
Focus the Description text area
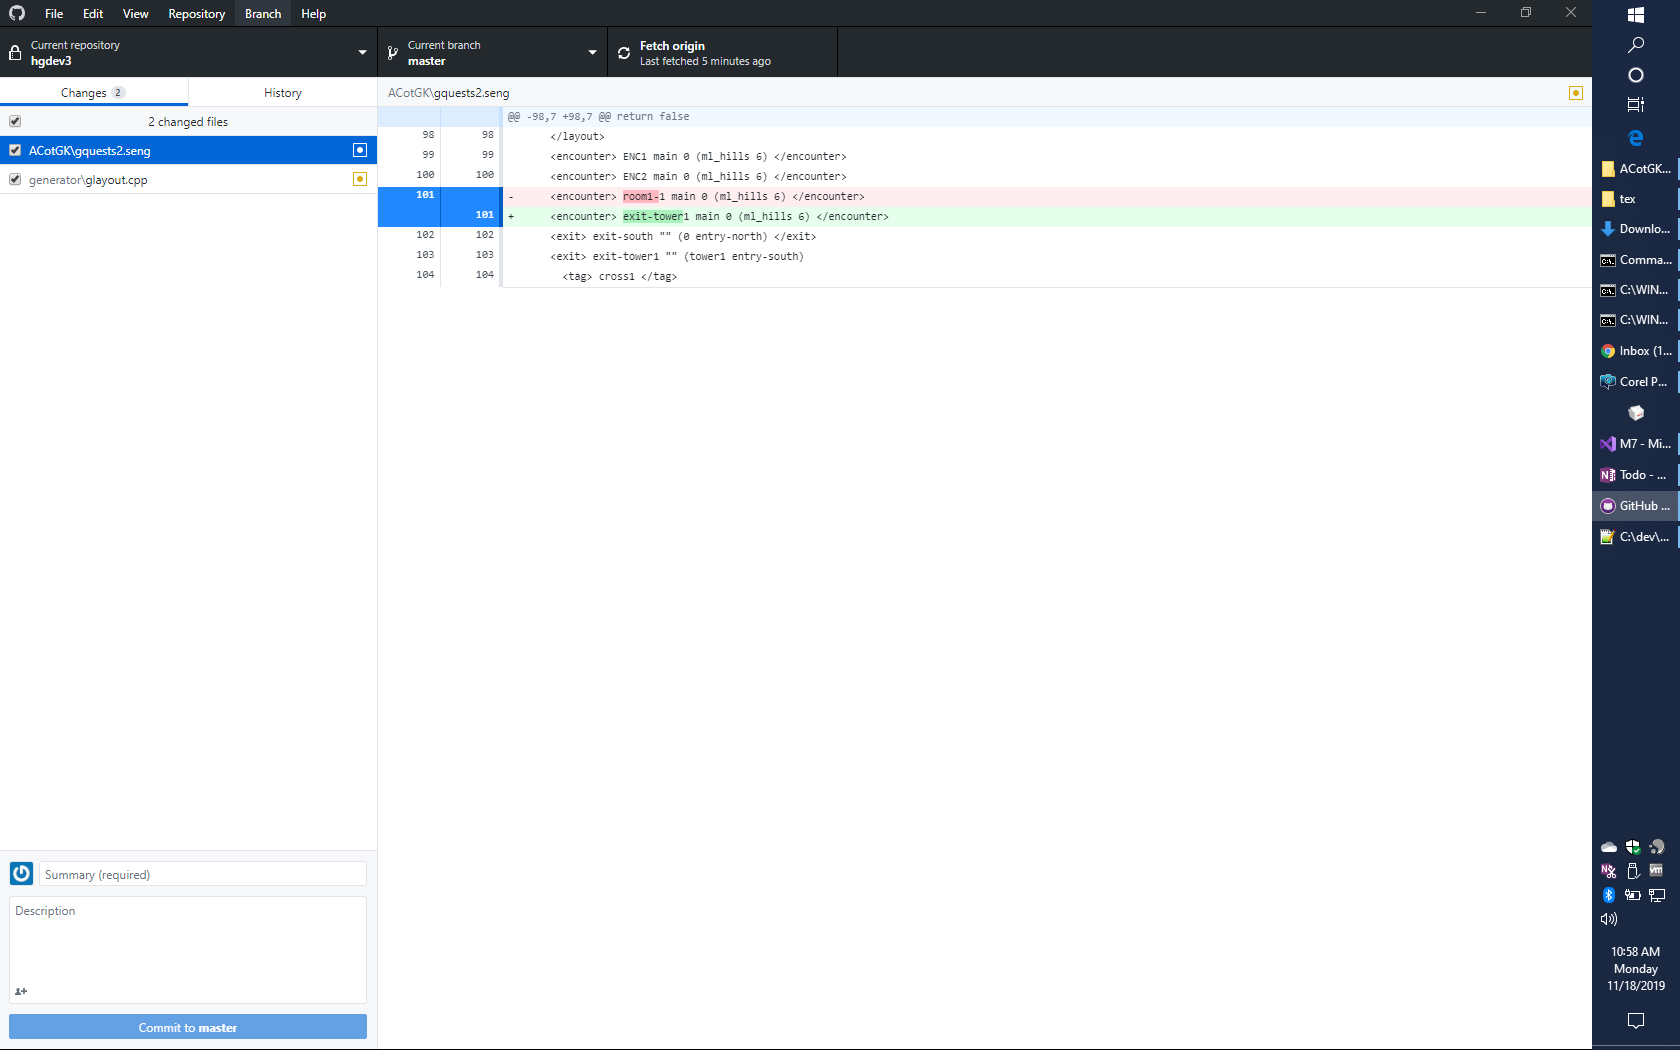[188, 949]
